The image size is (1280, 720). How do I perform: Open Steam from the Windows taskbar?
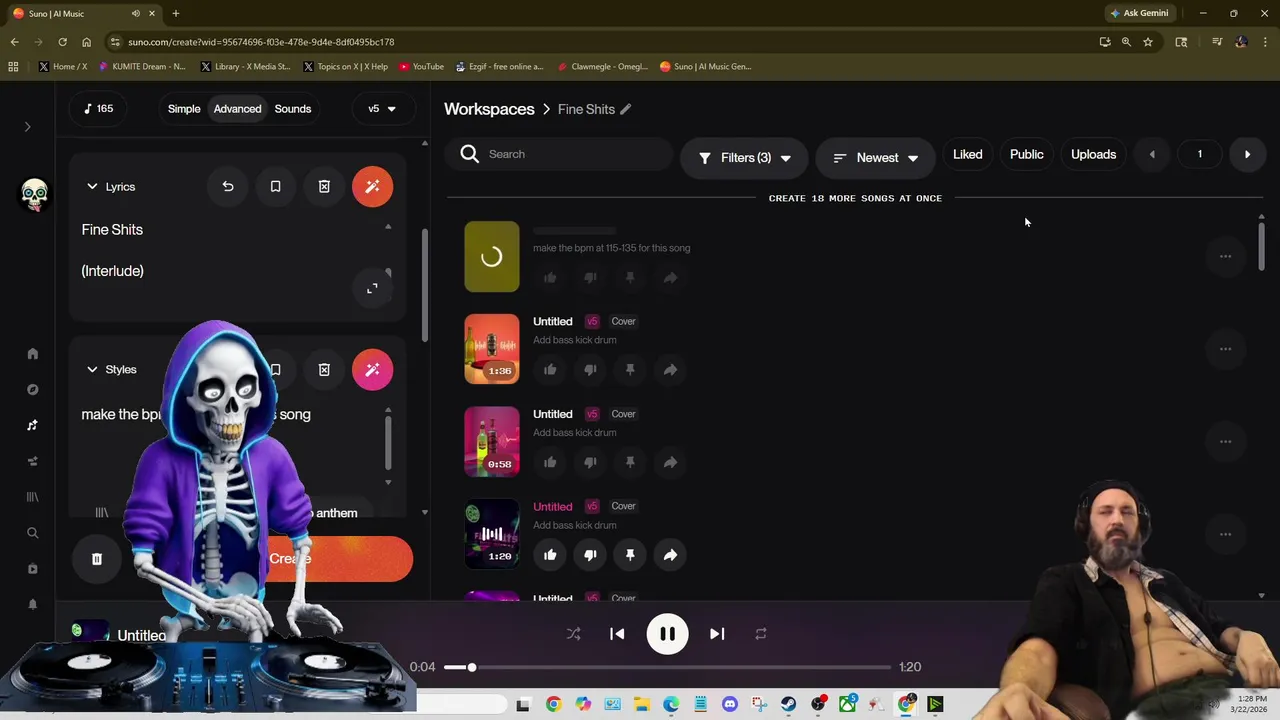point(788,705)
